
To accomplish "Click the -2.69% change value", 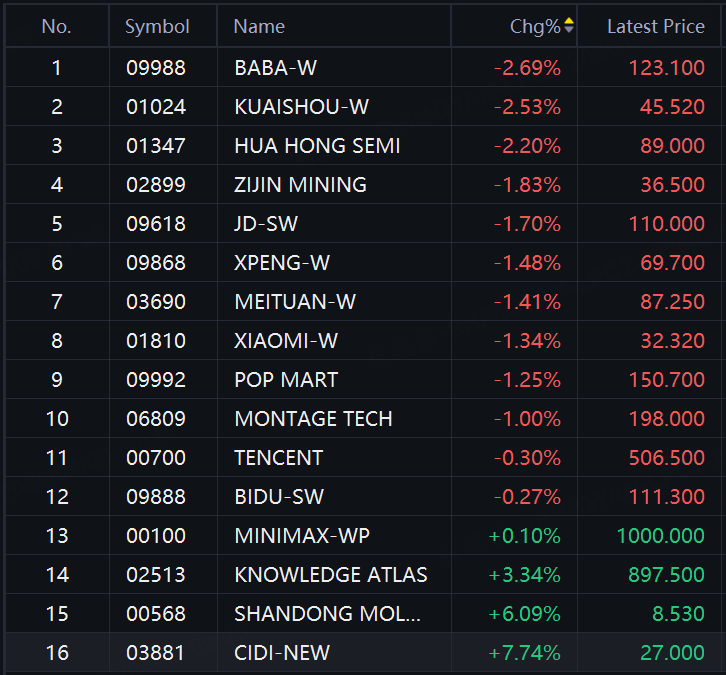I will coord(527,68).
